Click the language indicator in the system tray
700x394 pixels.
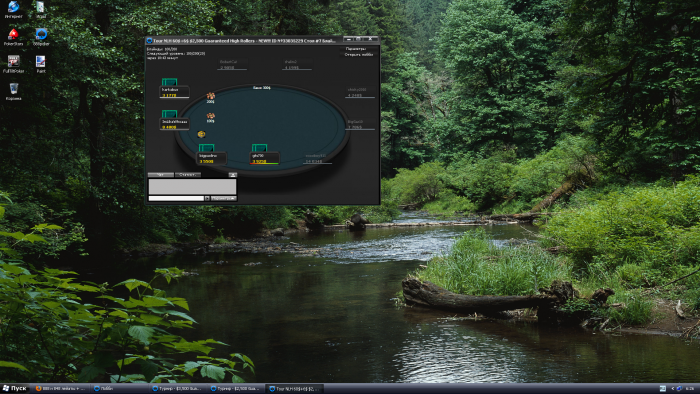tap(662, 389)
